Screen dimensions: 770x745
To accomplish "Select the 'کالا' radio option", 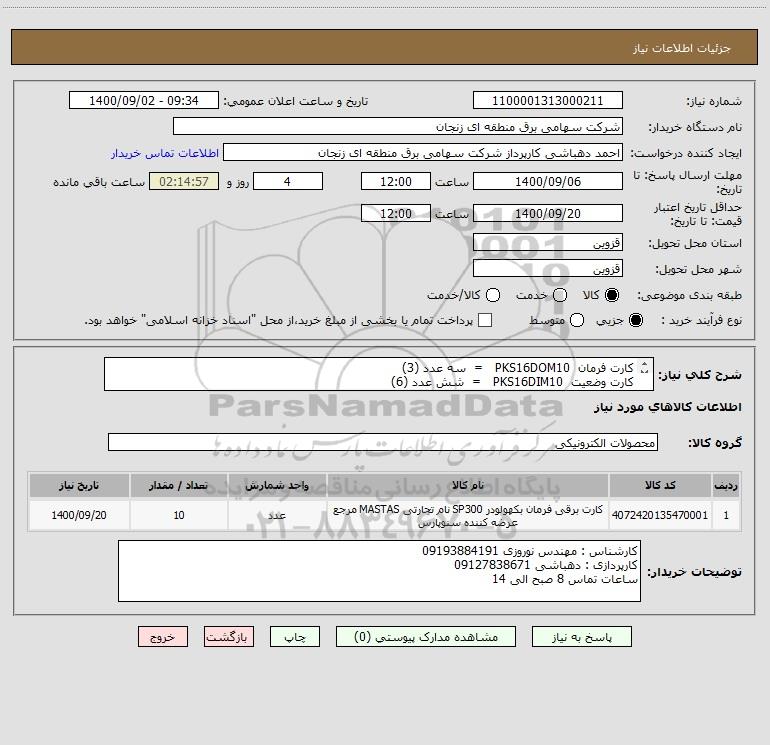I will coord(612,295).
